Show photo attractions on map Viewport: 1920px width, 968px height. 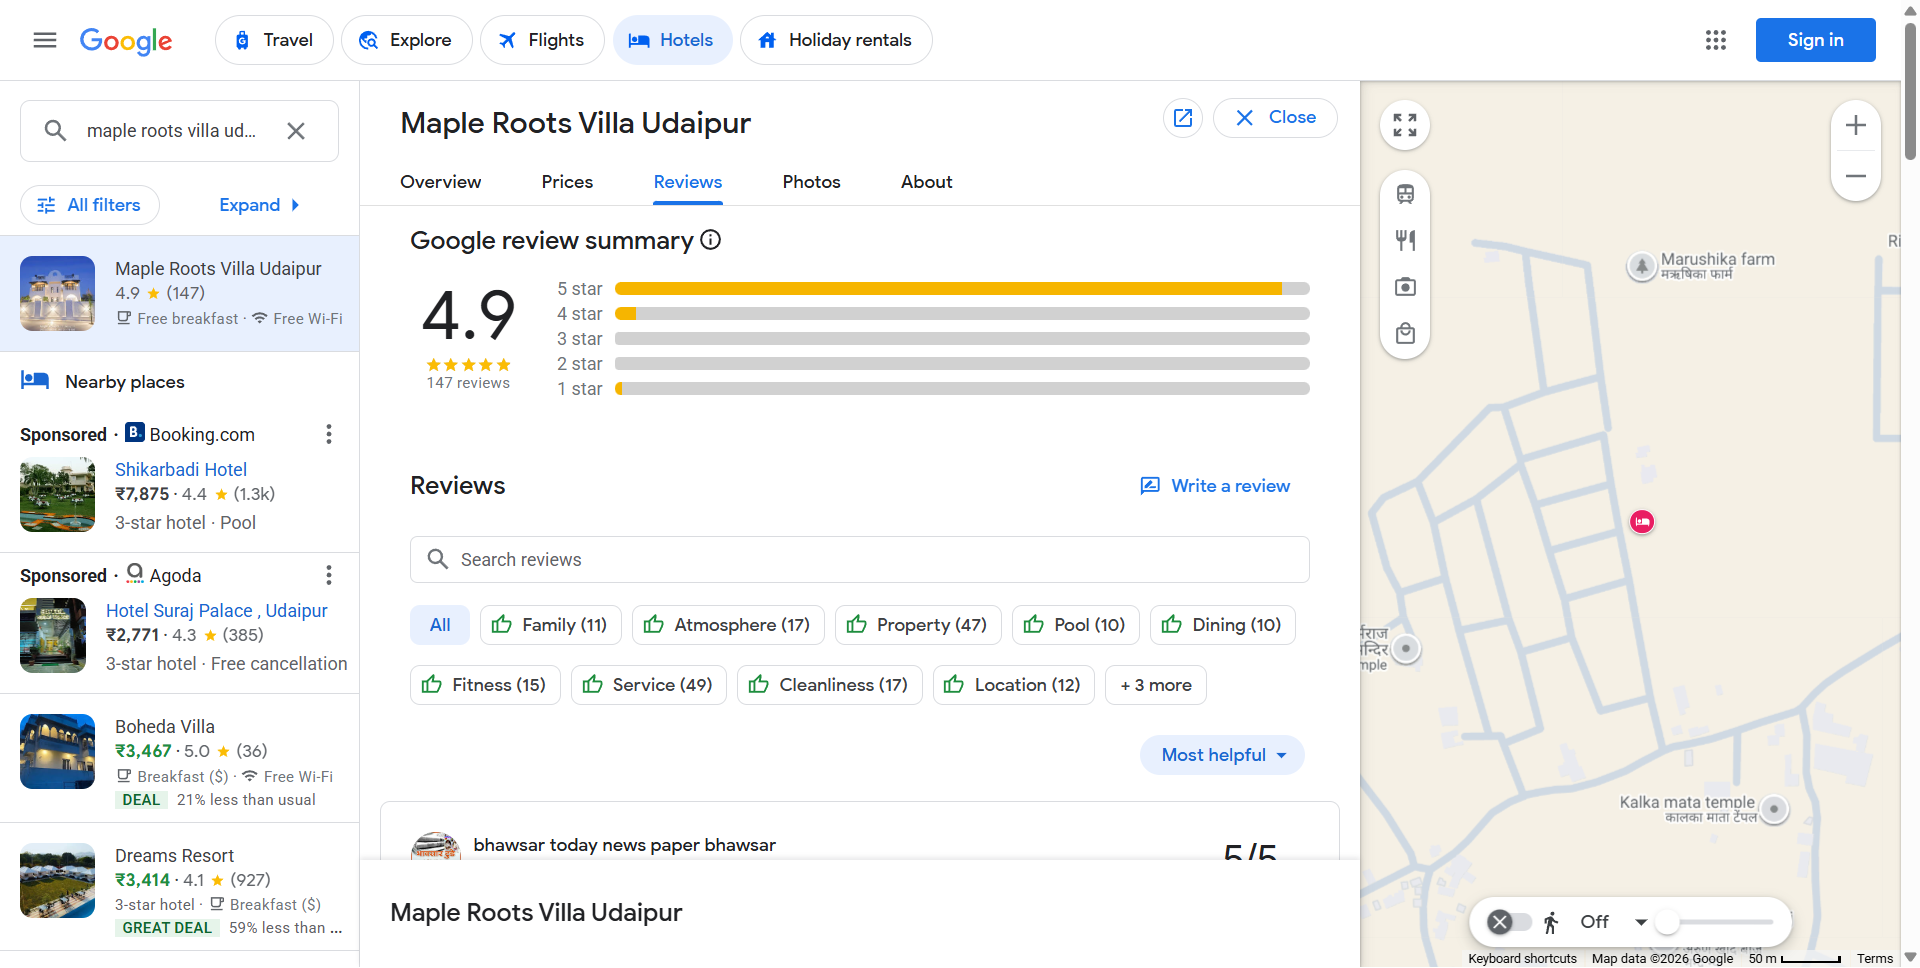coord(1405,287)
